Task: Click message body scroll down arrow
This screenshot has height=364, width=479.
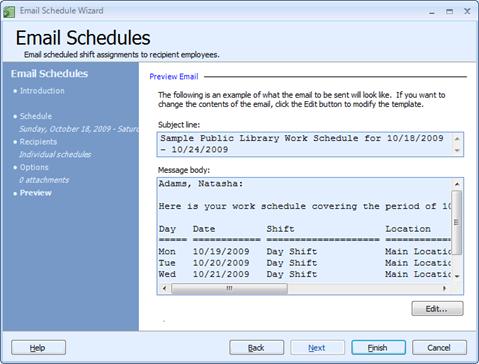Action: (x=457, y=276)
